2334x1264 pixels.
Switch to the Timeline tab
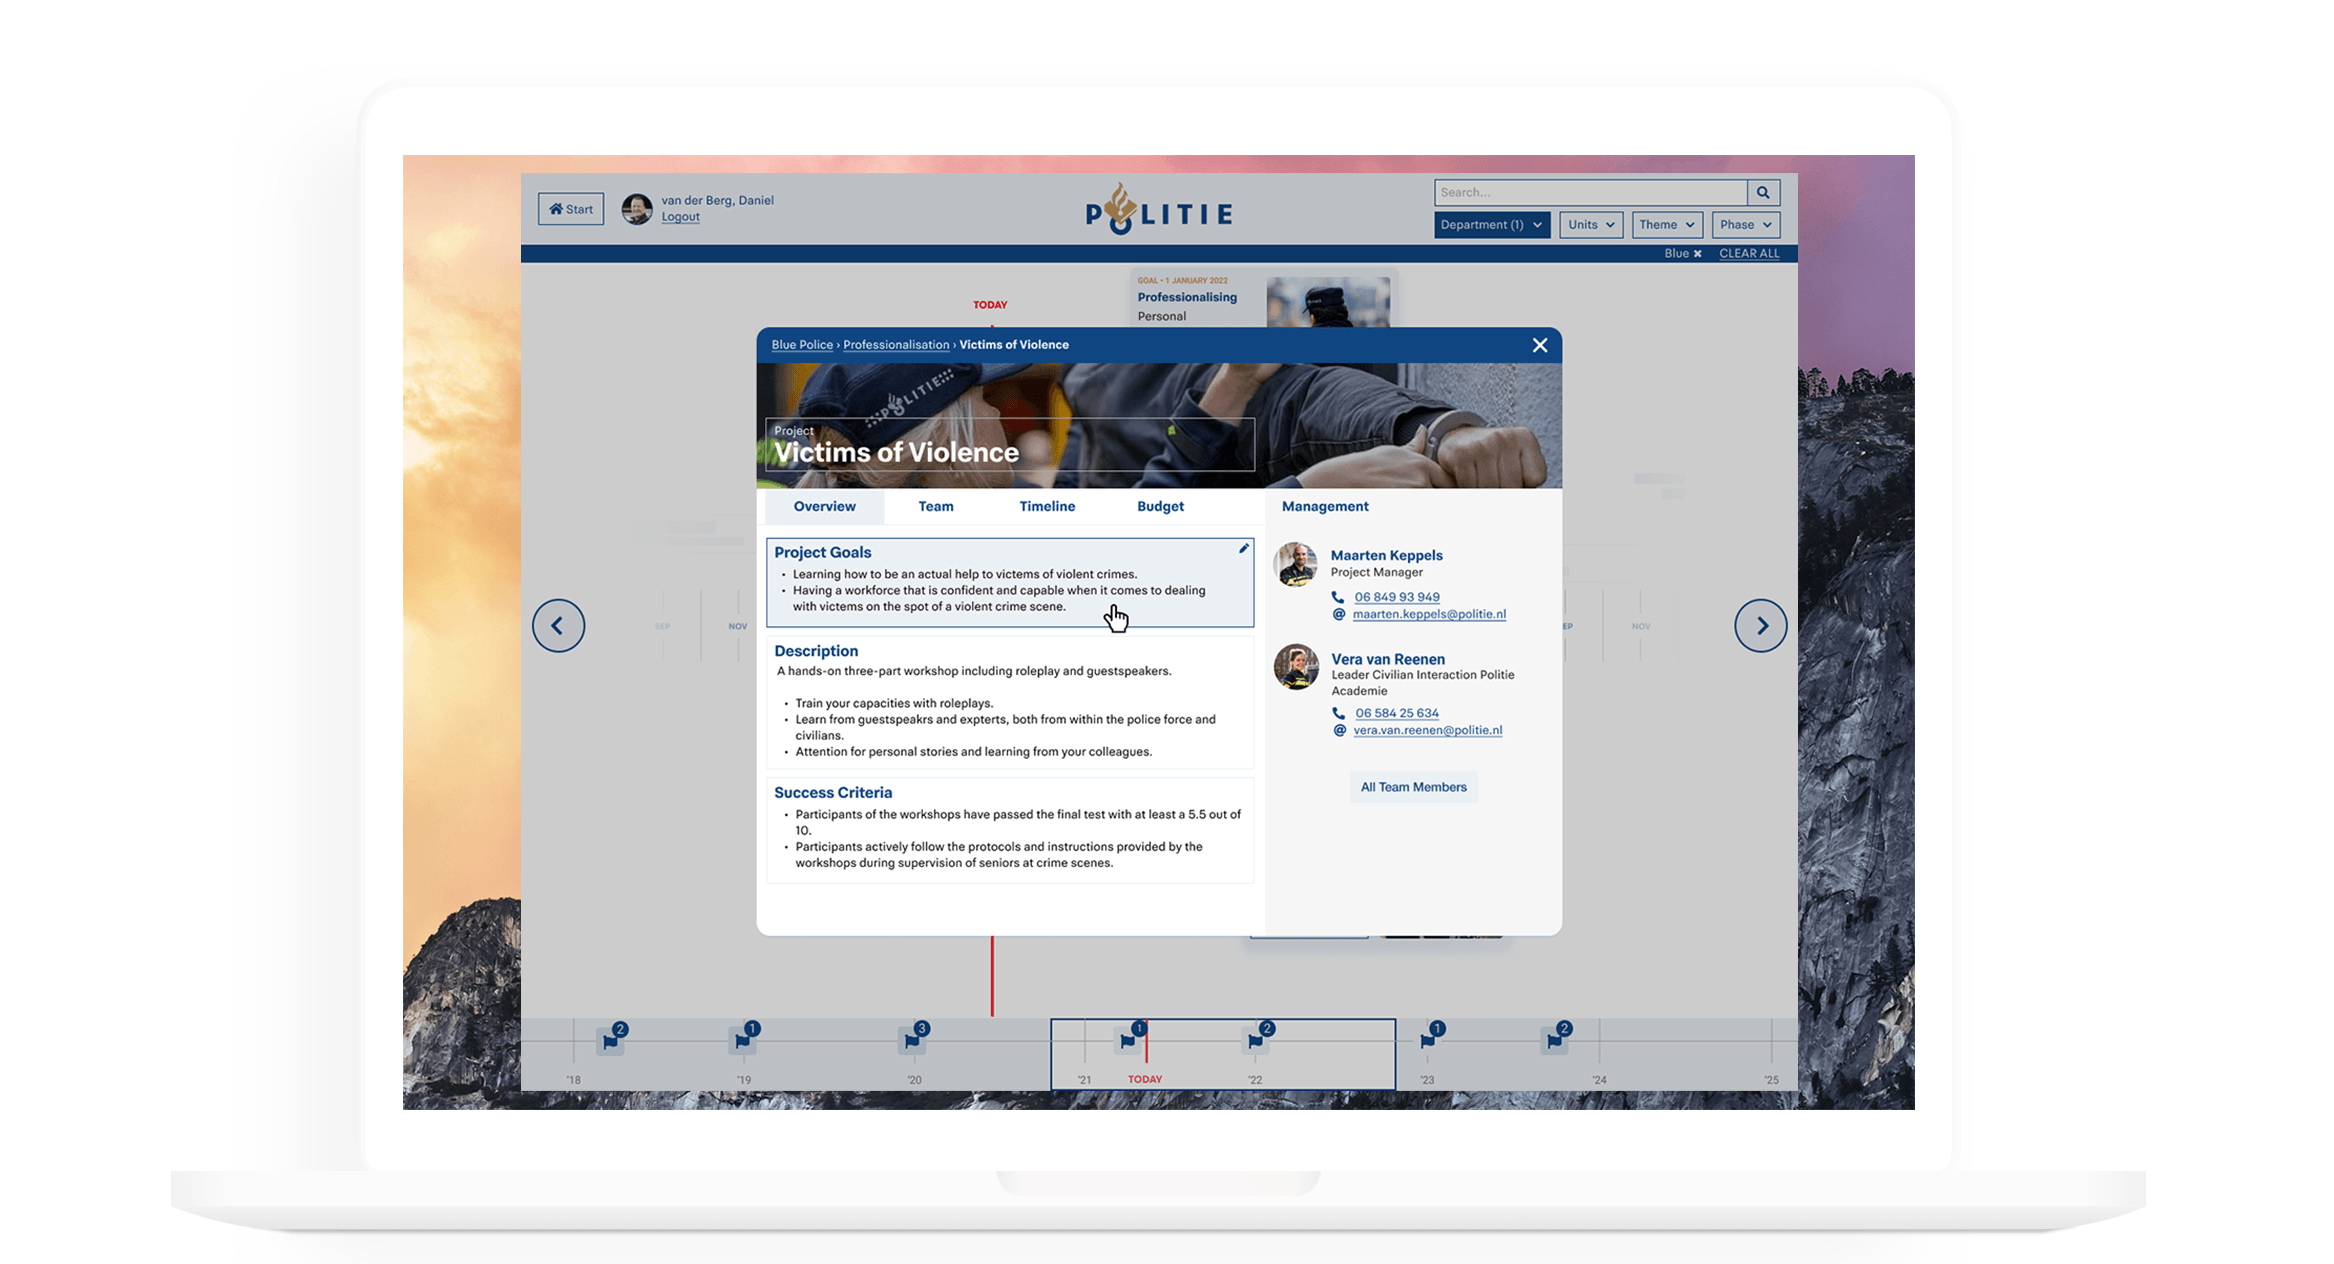pyautogui.click(x=1047, y=507)
